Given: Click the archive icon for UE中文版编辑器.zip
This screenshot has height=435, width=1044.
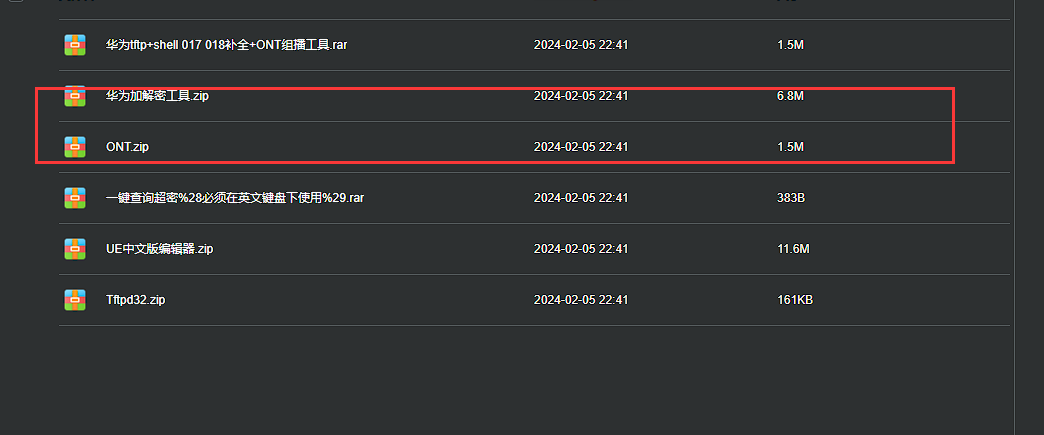Looking at the screenshot, I should pos(75,249).
